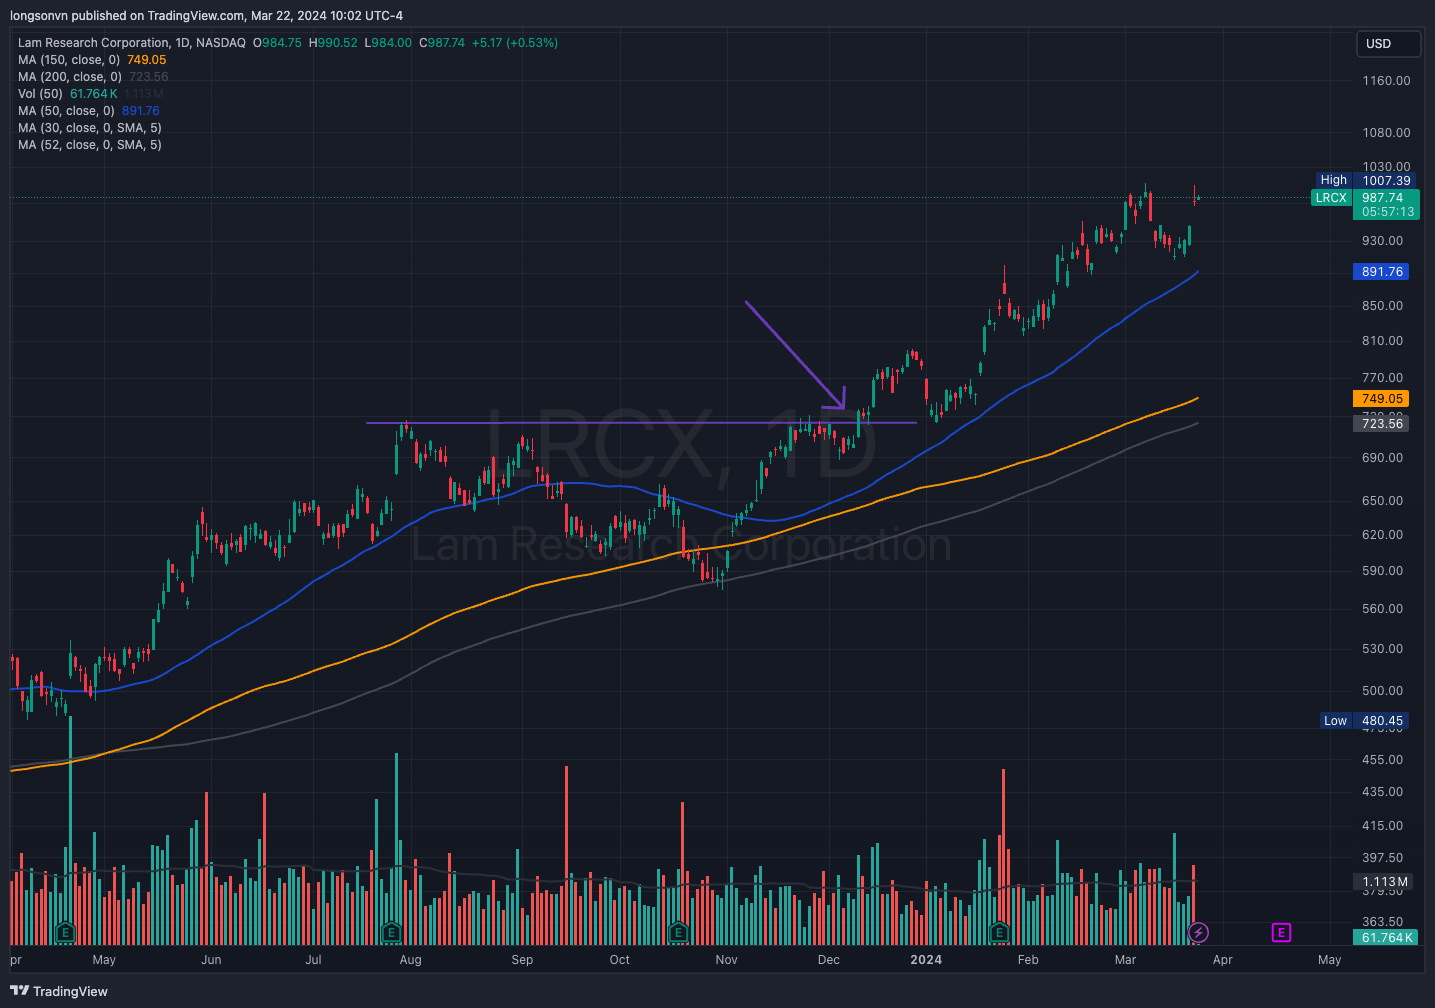Click the 363.50 price scale value
The image size is (1435, 1008).
click(x=1382, y=922)
